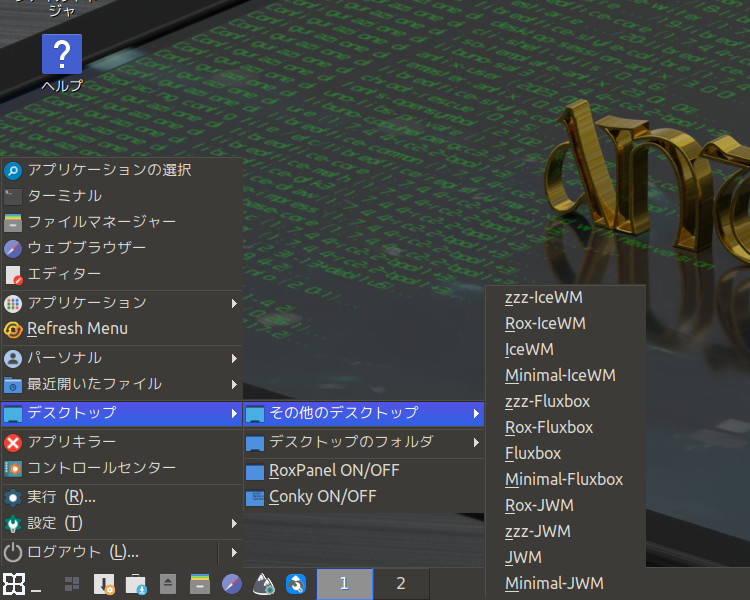Click the colorful Applications grid icon
The height and width of the screenshot is (600, 750).
13,303
